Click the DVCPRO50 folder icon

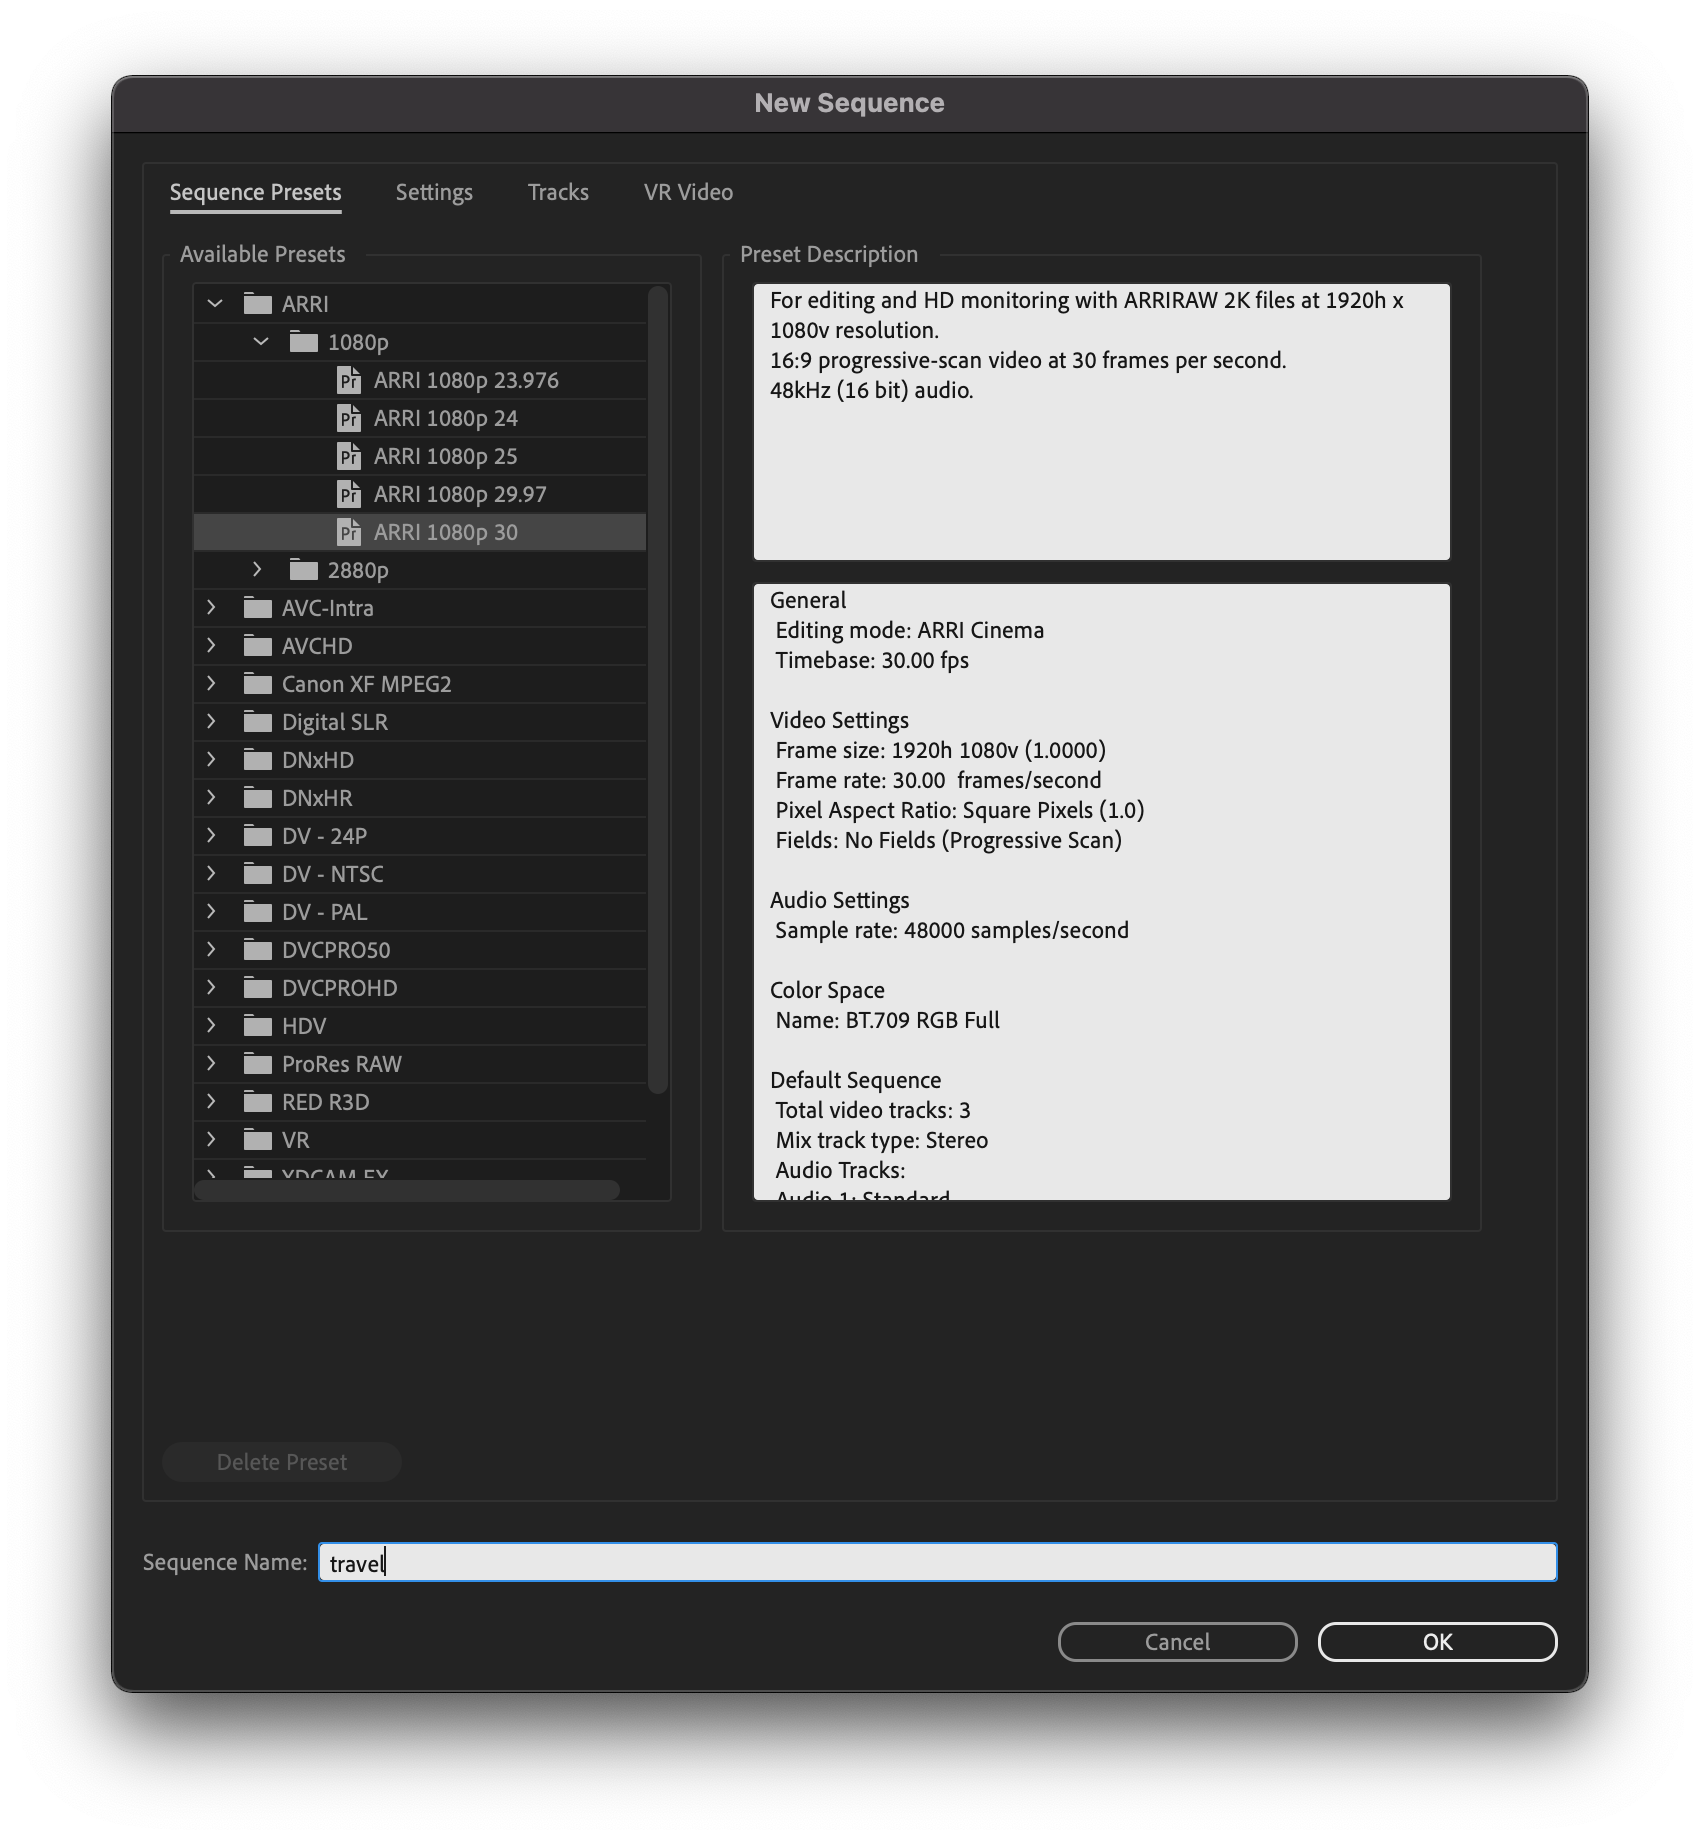258,950
